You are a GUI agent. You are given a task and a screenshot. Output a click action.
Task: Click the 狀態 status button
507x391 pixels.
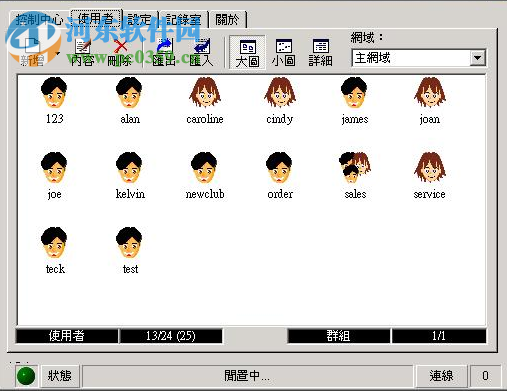pyautogui.click(x=60, y=376)
